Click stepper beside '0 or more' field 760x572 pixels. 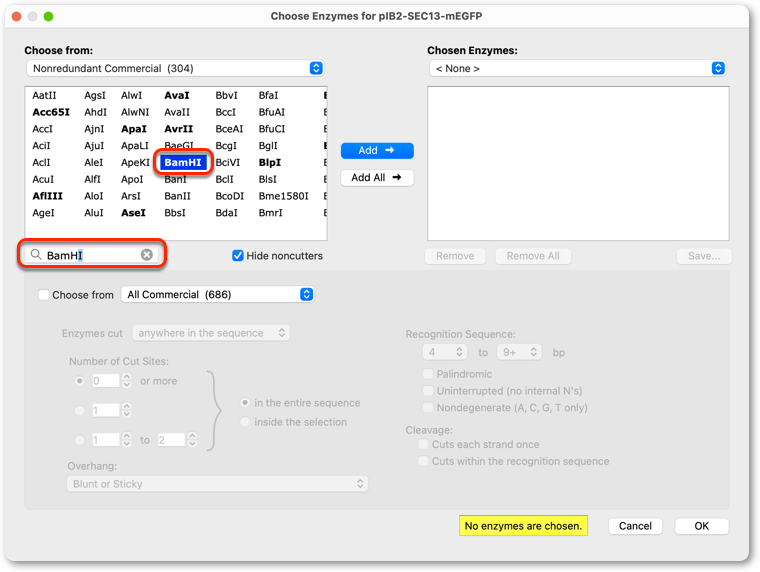coord(127,381)
